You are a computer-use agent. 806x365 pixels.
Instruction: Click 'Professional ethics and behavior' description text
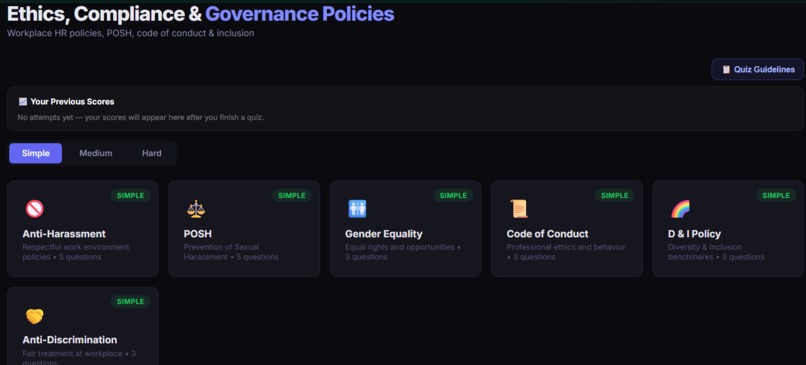[566, 247]
